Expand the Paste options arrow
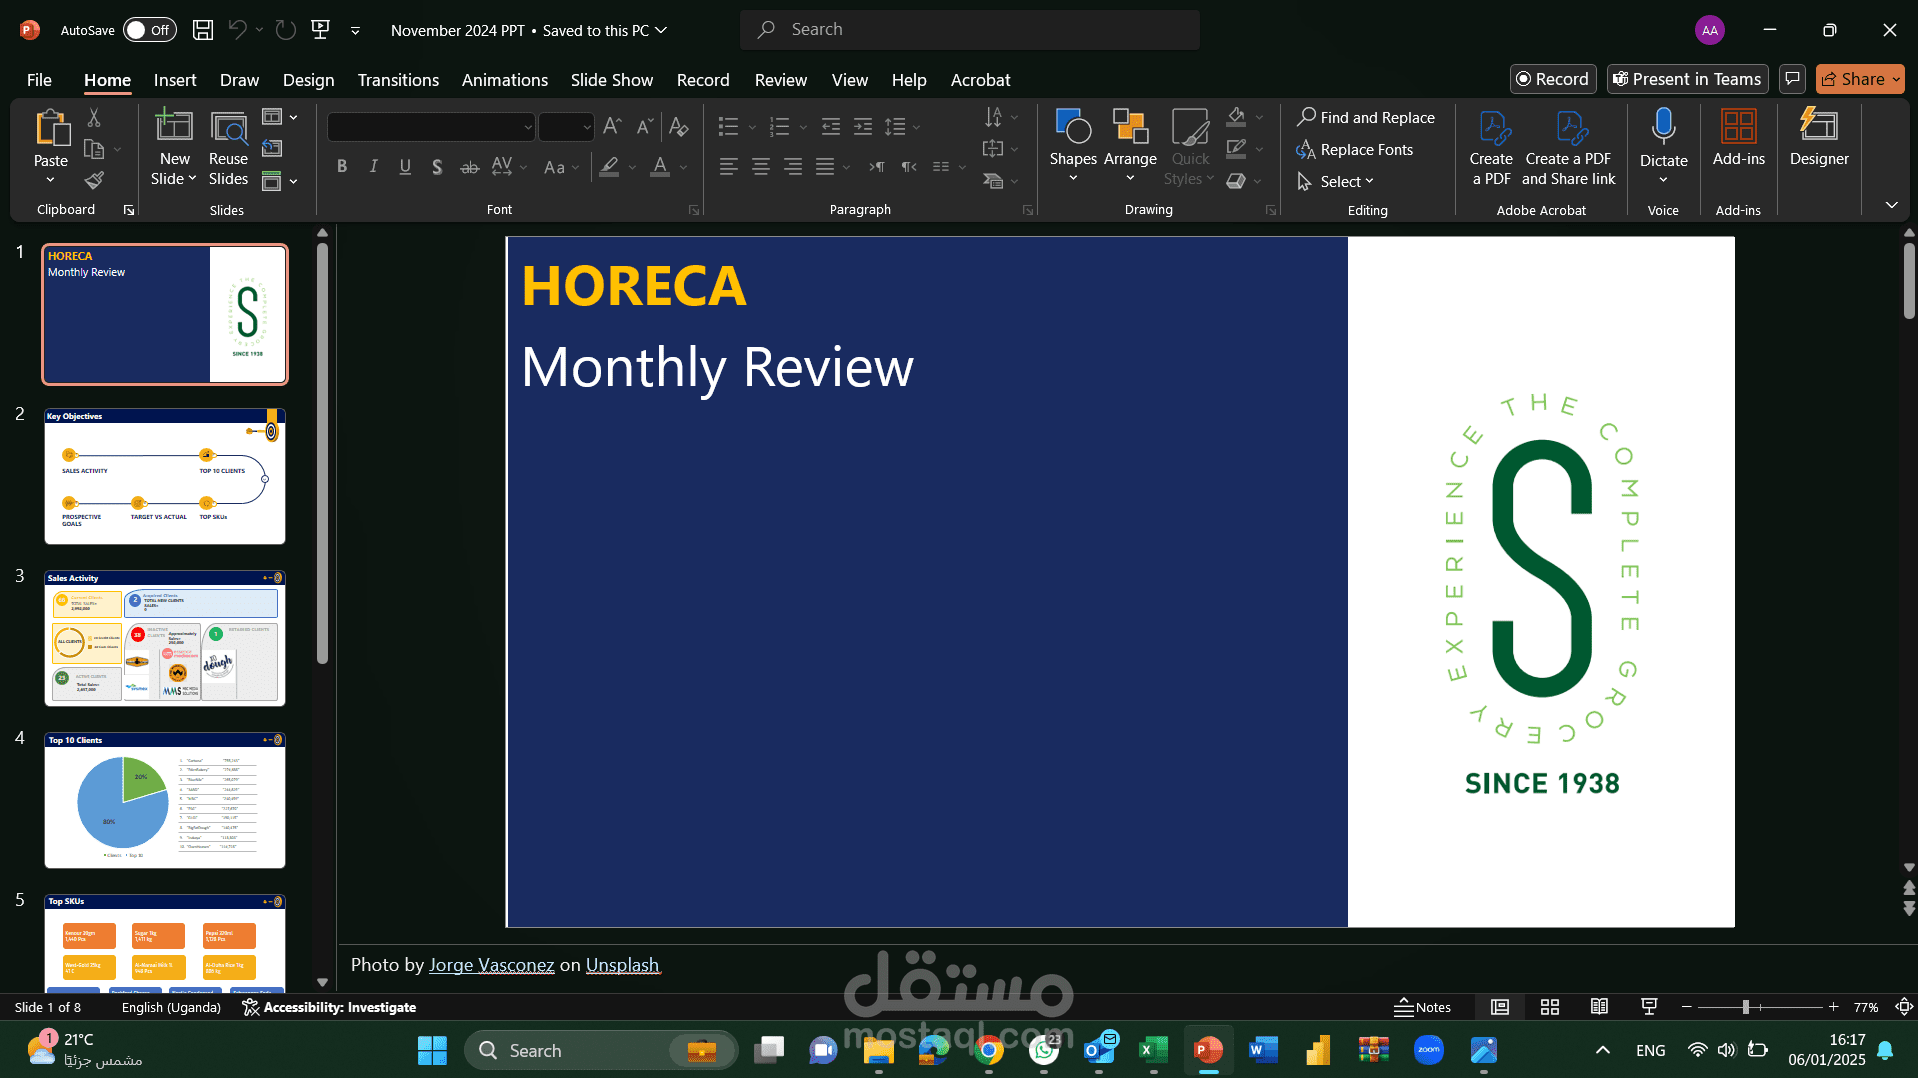Image resolution: width=1918 pixels, height=1078 pixels. [50, 180]
